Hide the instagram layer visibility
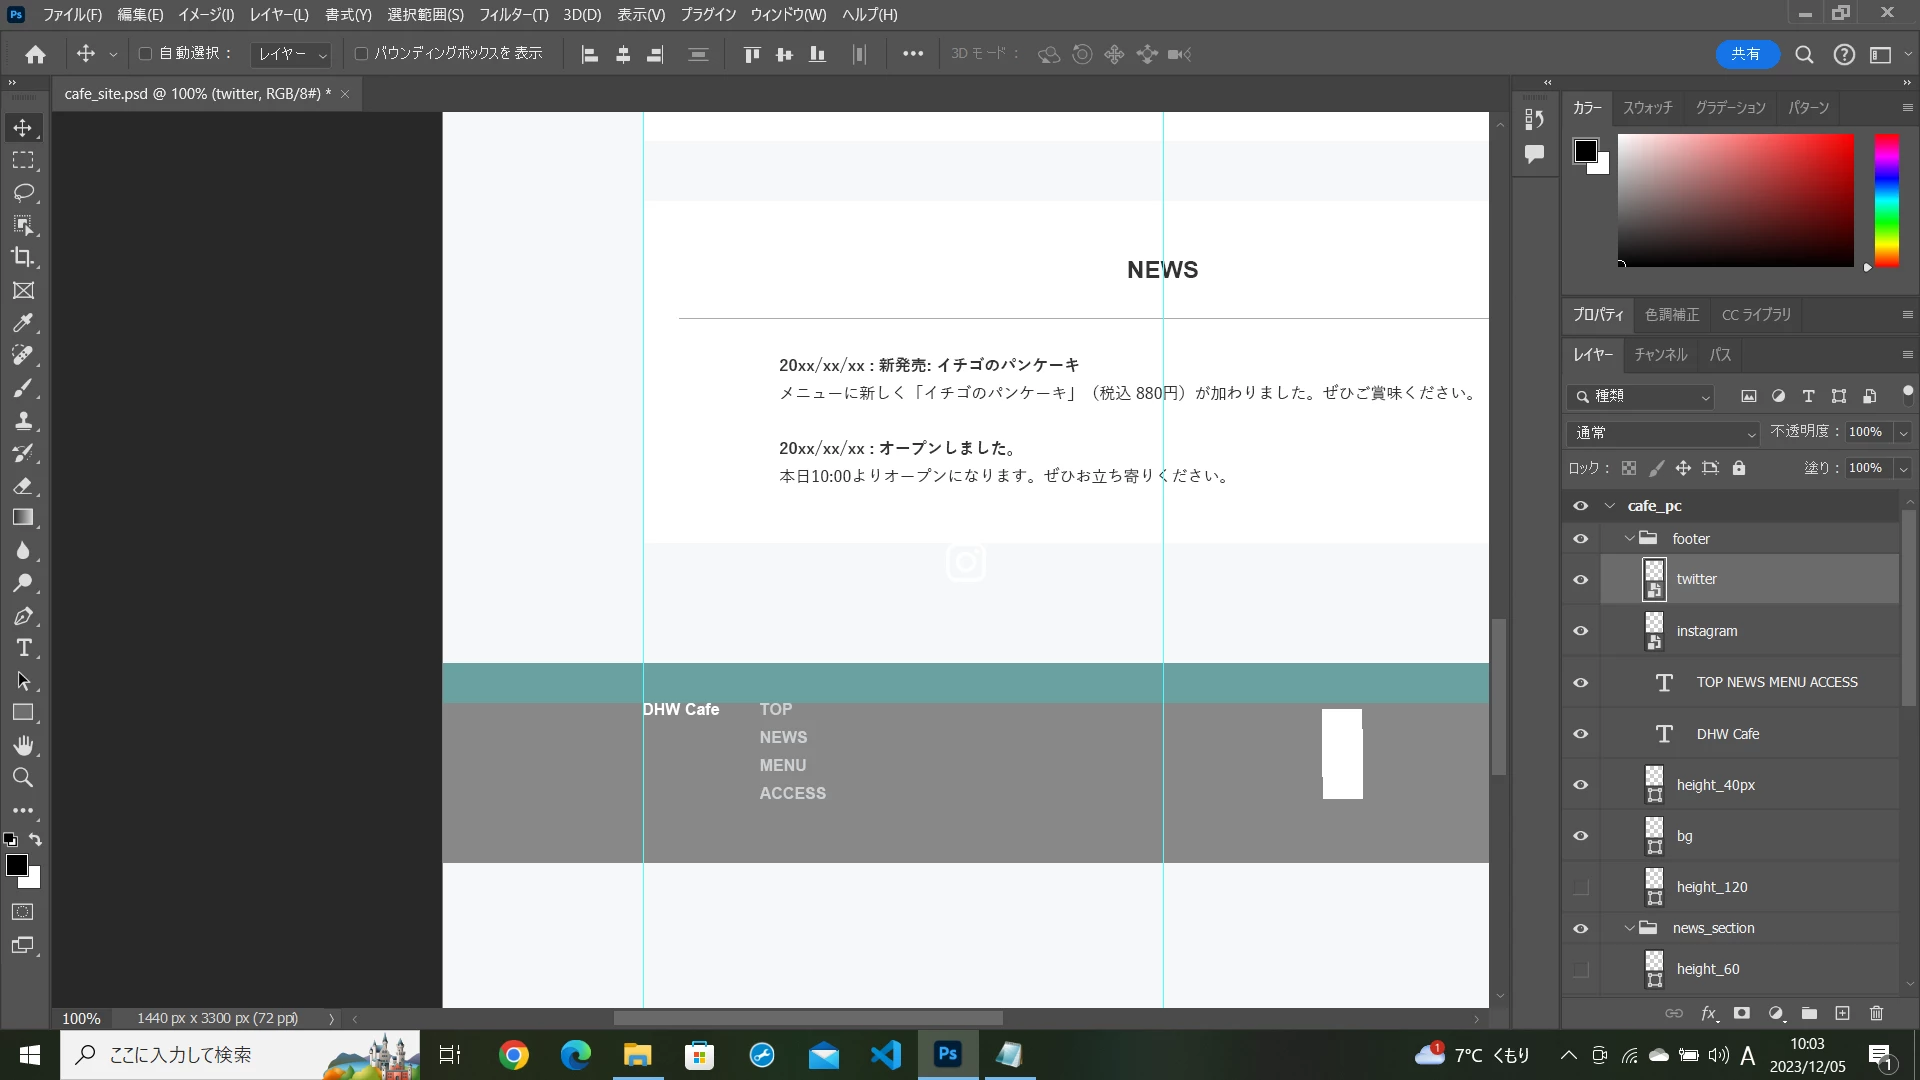Screen dimensions: 1920x1080 [1580, 631]
